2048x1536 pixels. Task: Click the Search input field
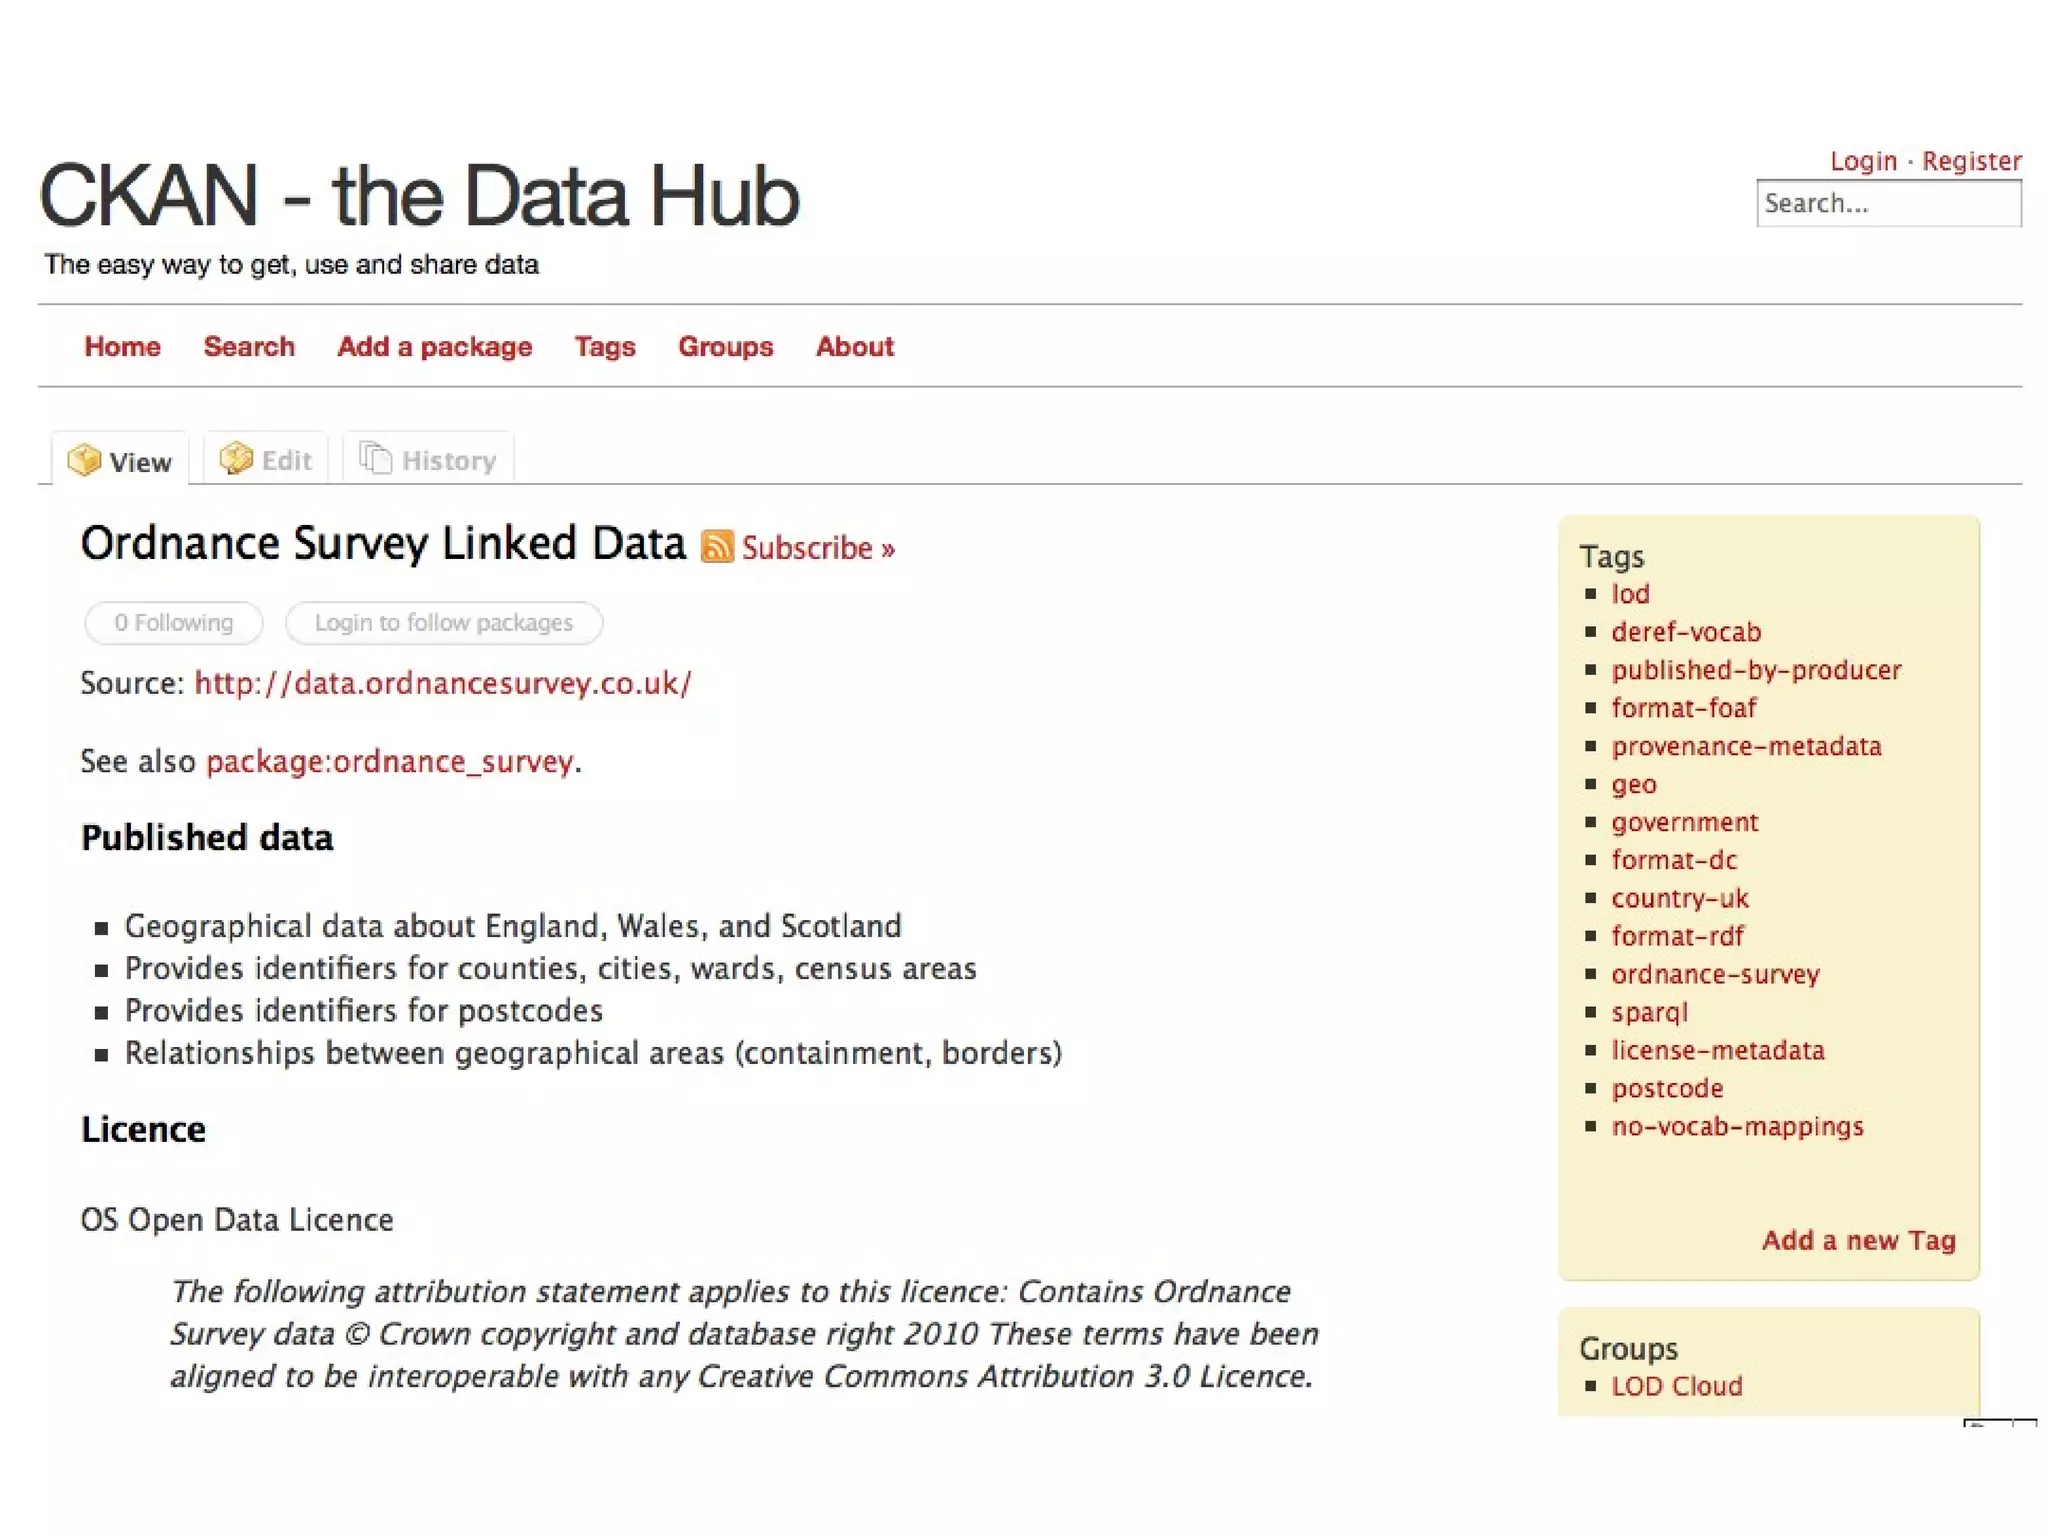pos(1888,204)
